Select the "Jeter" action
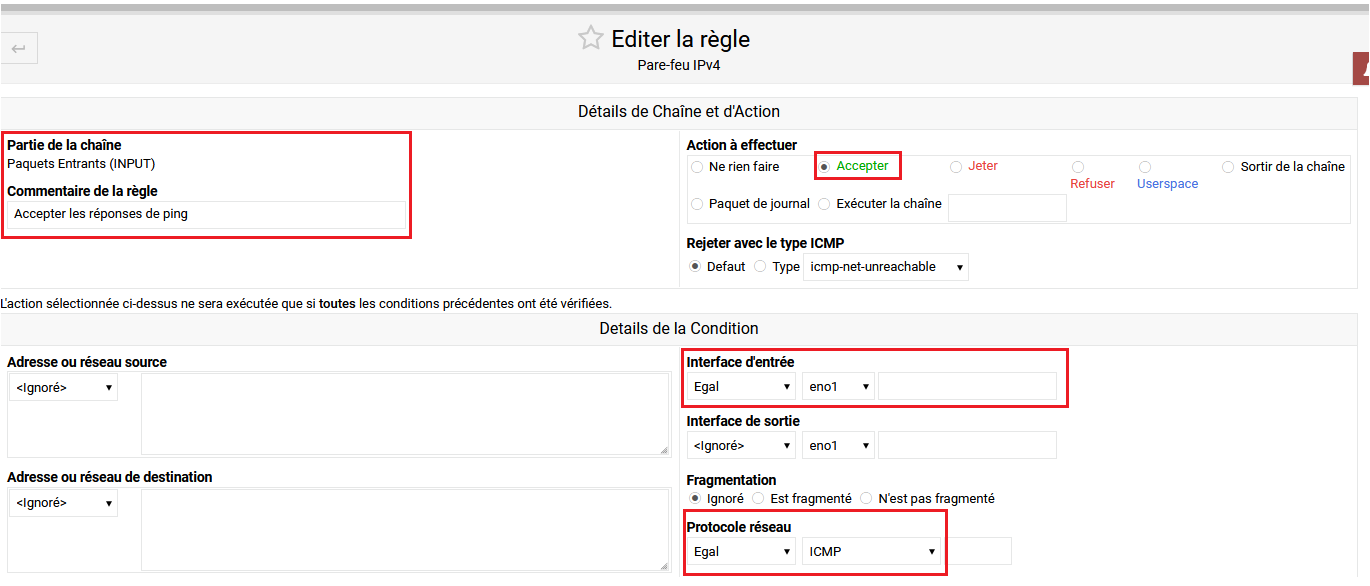Image resolution: width=1370 pixels, height=586 pixels. [x=955, y=166]
